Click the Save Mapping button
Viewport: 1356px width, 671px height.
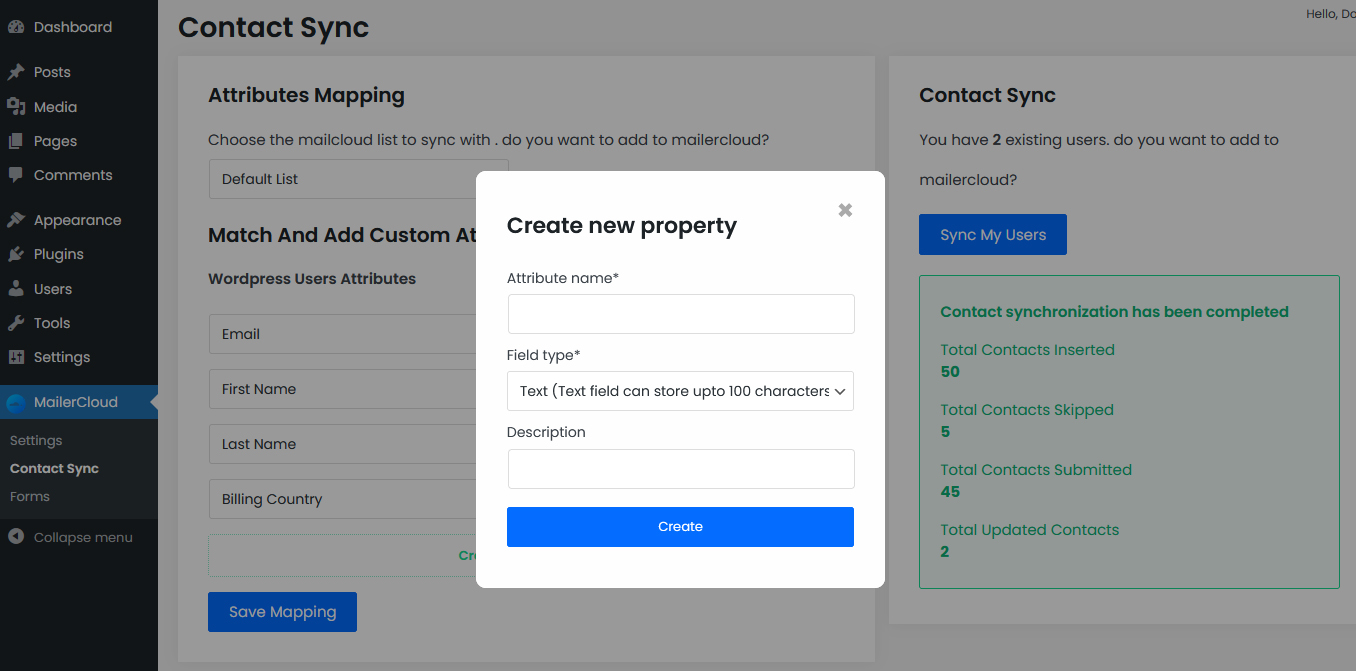[282, 612]
